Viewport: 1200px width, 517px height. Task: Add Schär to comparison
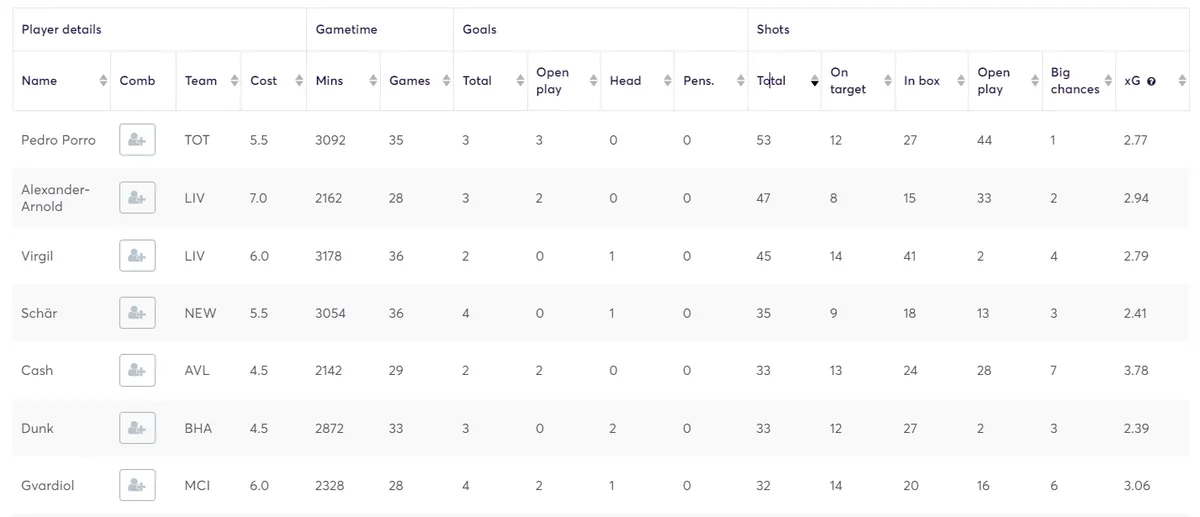click(137, 313)
